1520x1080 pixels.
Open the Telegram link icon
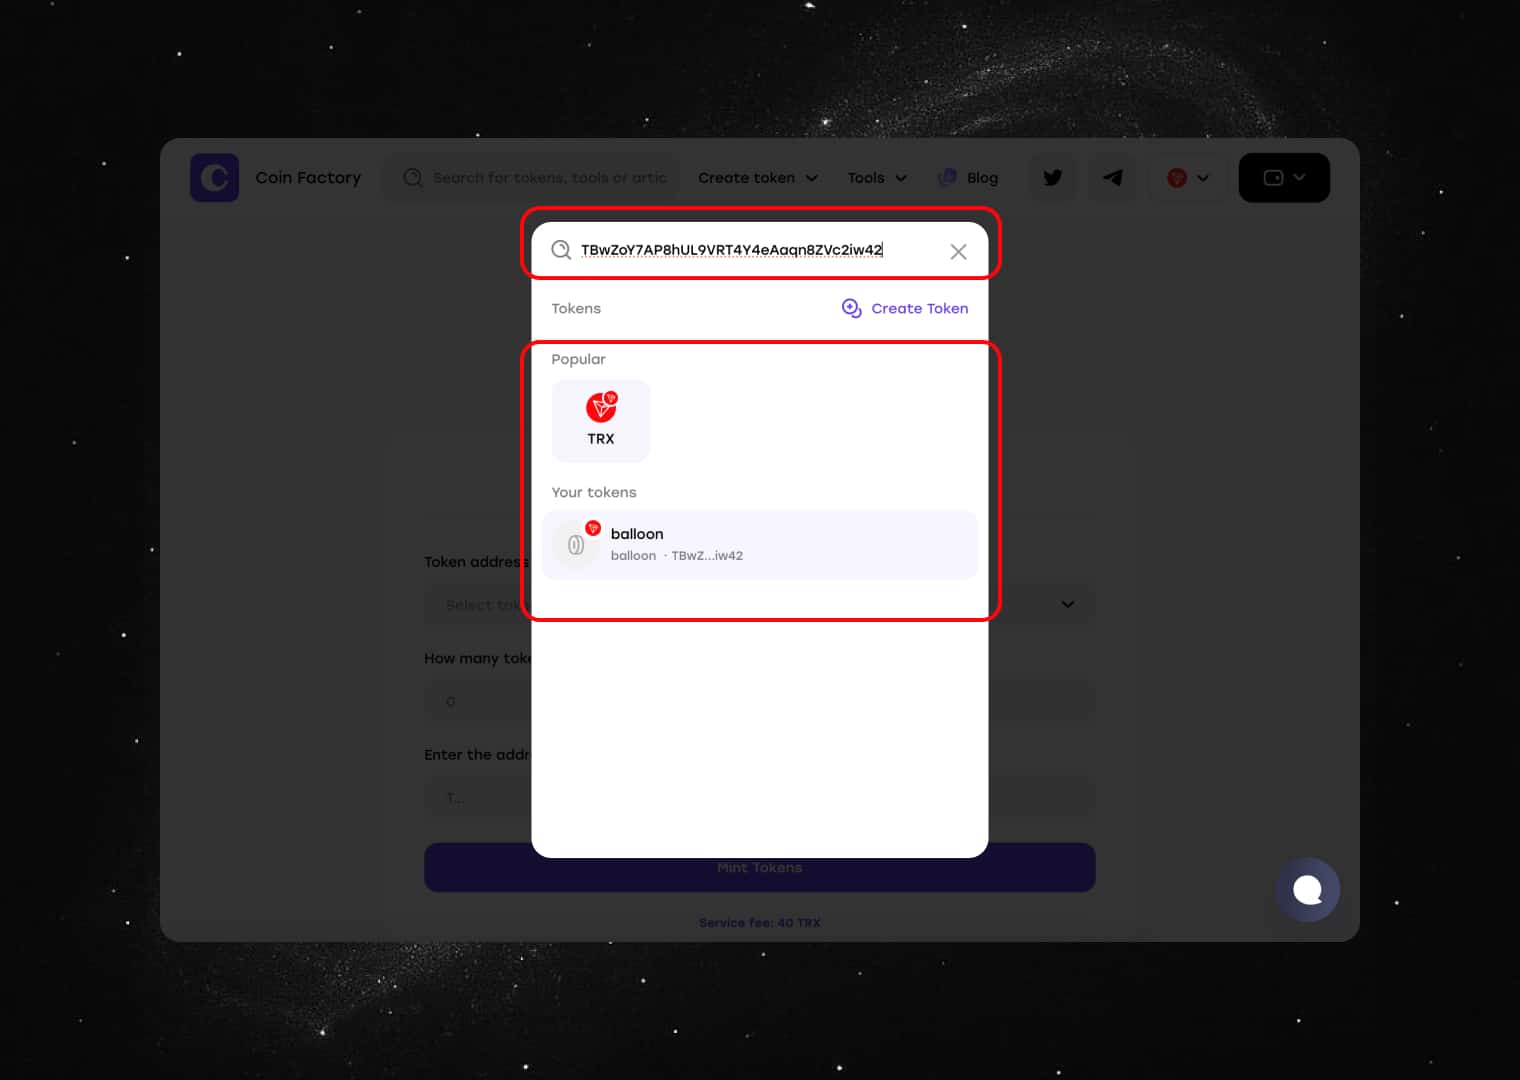(x=1112, y=178)
